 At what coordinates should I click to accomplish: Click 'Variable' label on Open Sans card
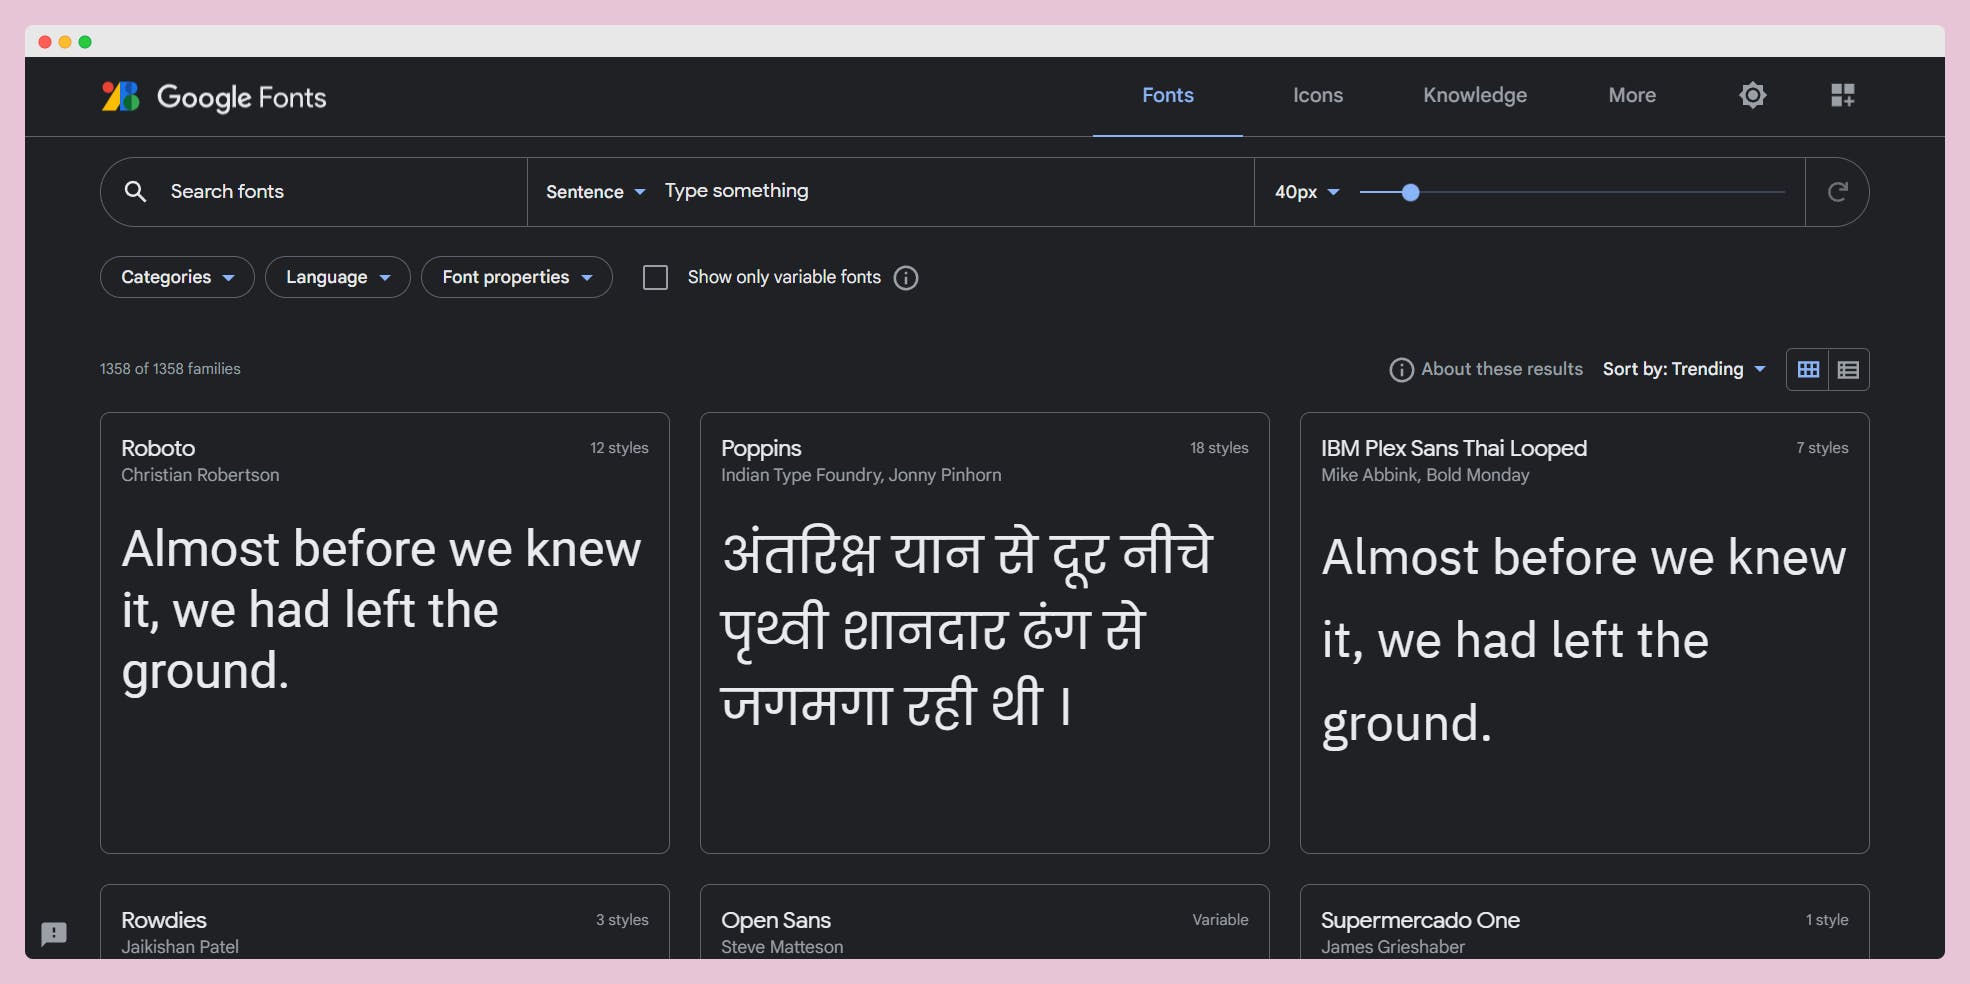[1220, 920]
